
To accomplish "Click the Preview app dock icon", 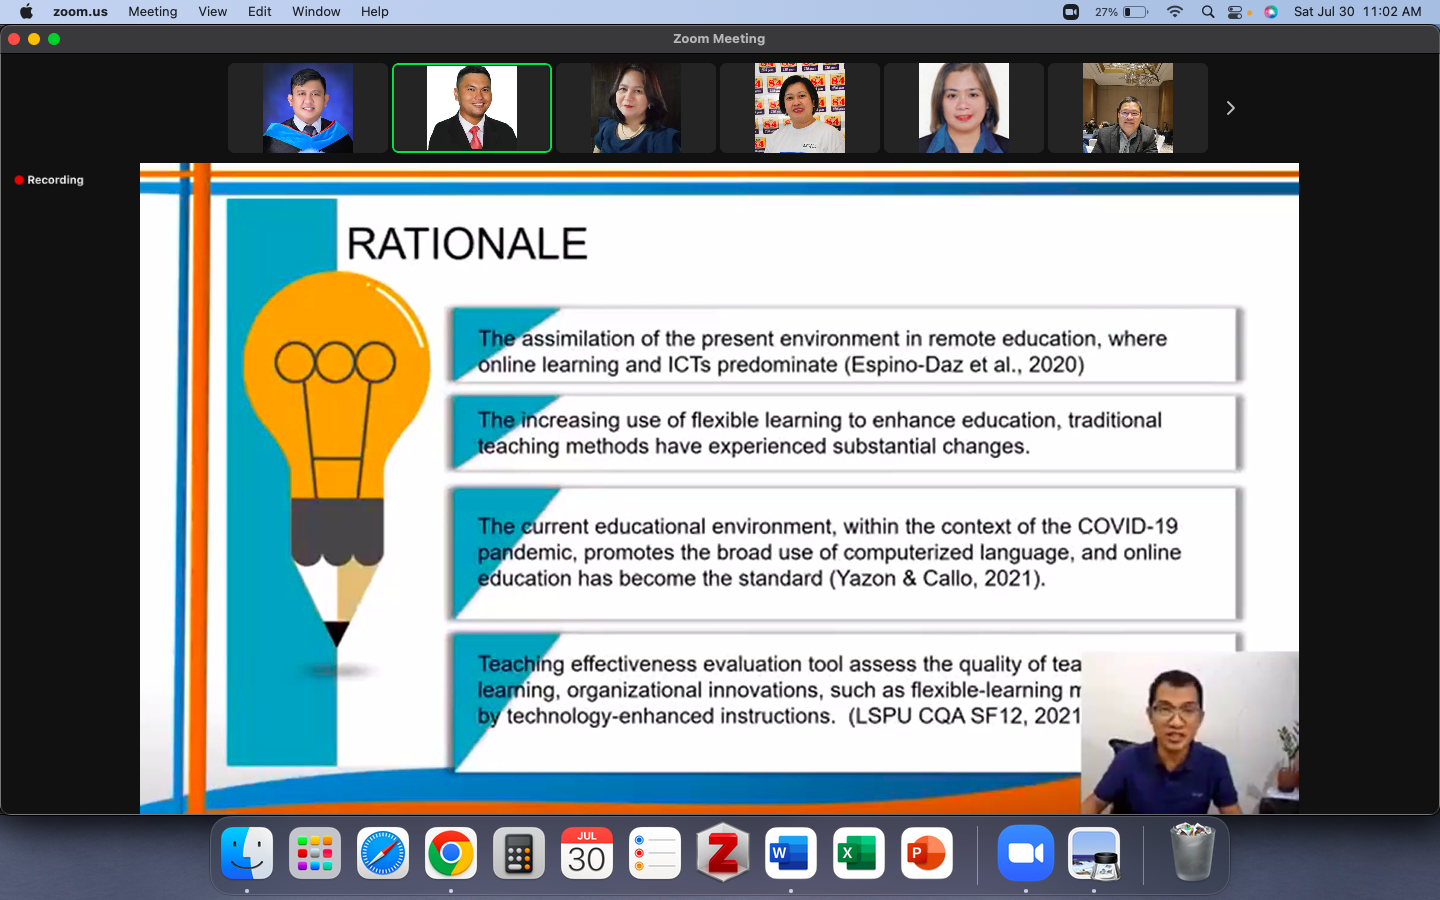I will [x=1094, y=853].
